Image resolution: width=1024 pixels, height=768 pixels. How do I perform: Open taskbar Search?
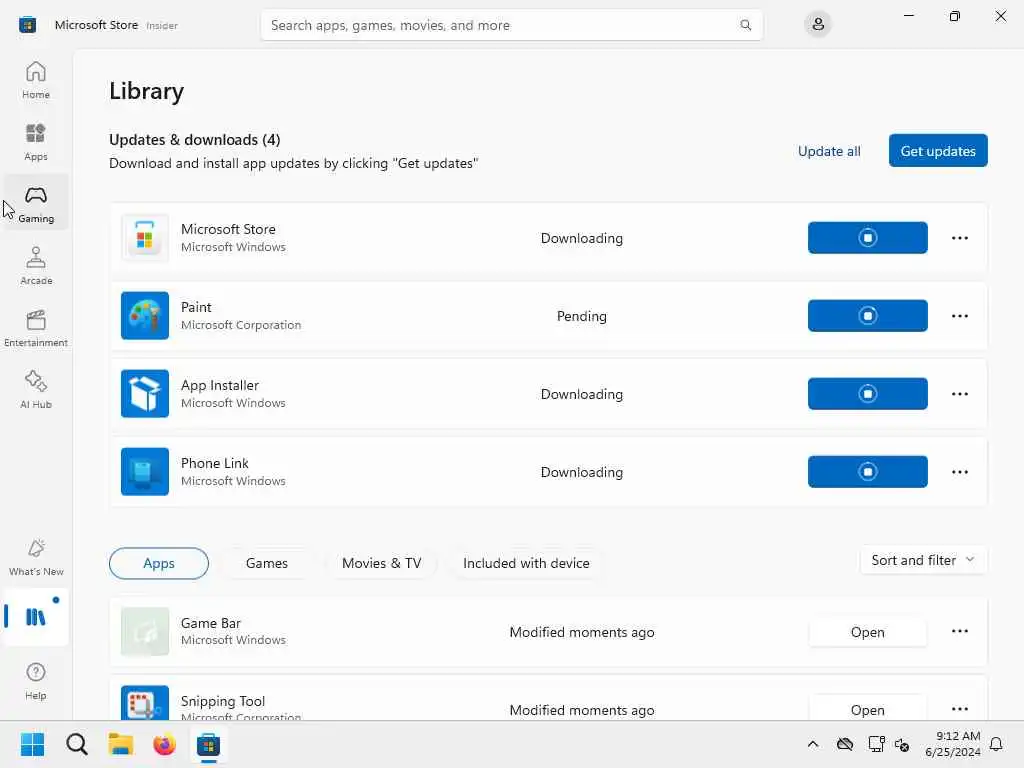(x=76, y=744)
